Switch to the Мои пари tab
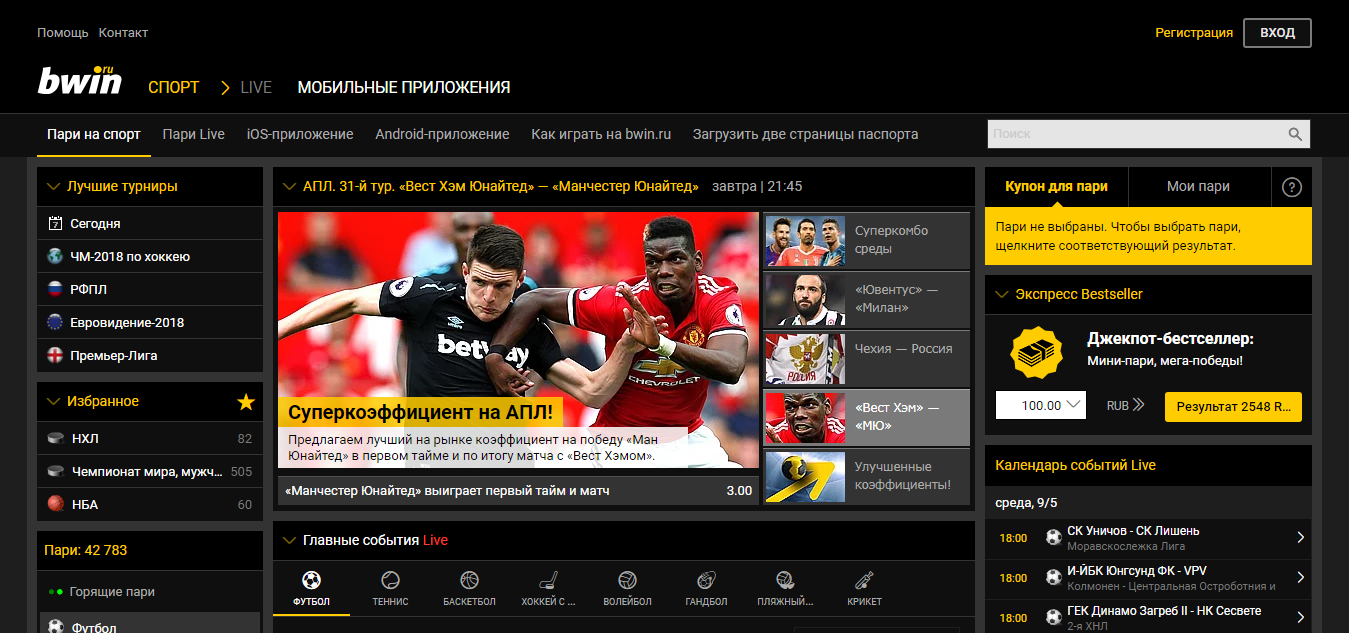Screen dimensions: 1349x633 (x=1198, y=186)
